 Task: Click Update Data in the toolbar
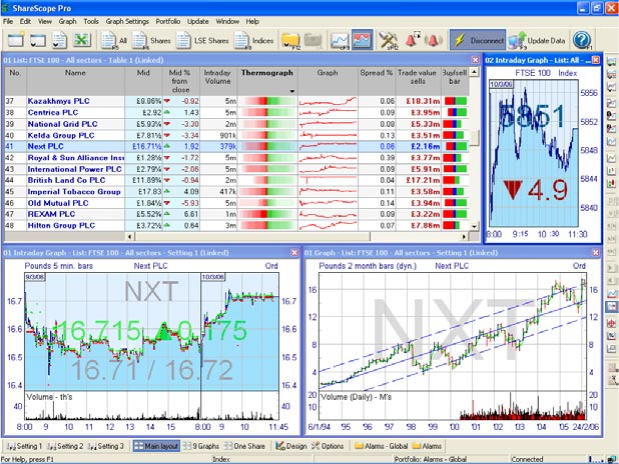click(x=537, y=40)
